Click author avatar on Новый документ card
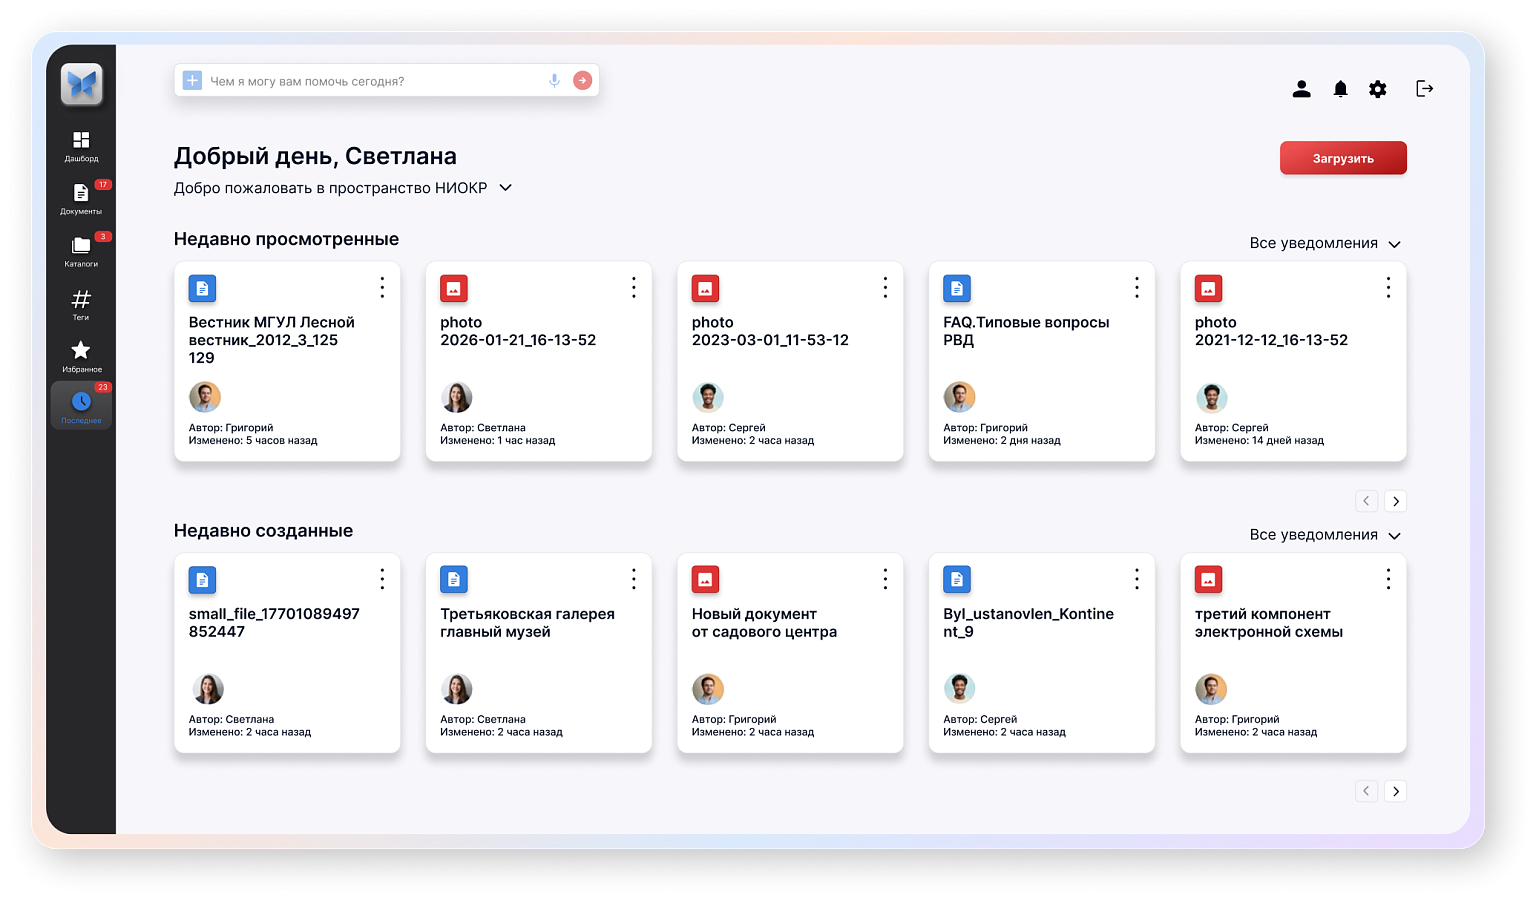 click(708, 689)
